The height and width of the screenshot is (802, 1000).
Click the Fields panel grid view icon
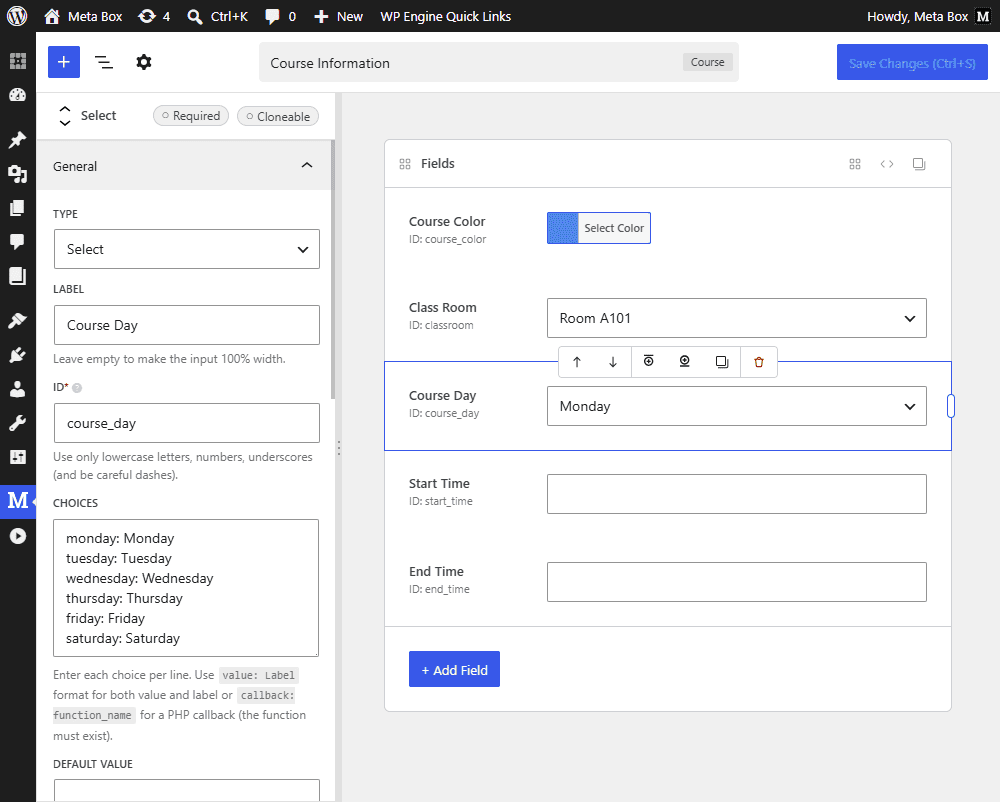tap(855, 164)
